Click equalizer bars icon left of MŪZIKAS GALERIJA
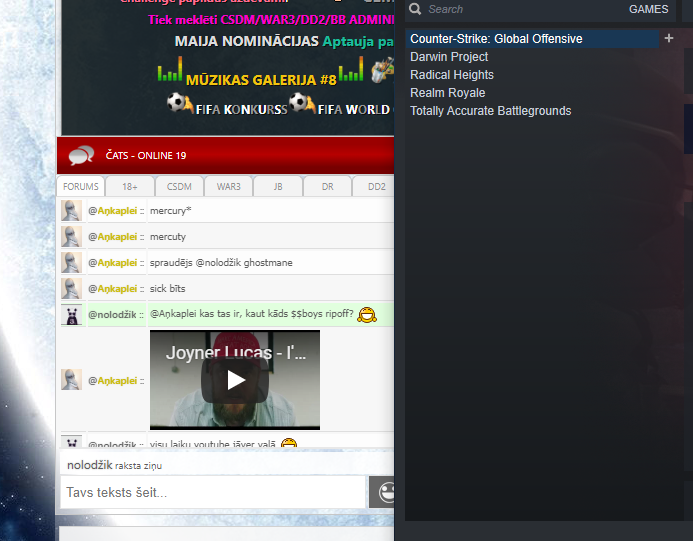The width and height of the screenshot is (693, 541). (x=170, y=69)
